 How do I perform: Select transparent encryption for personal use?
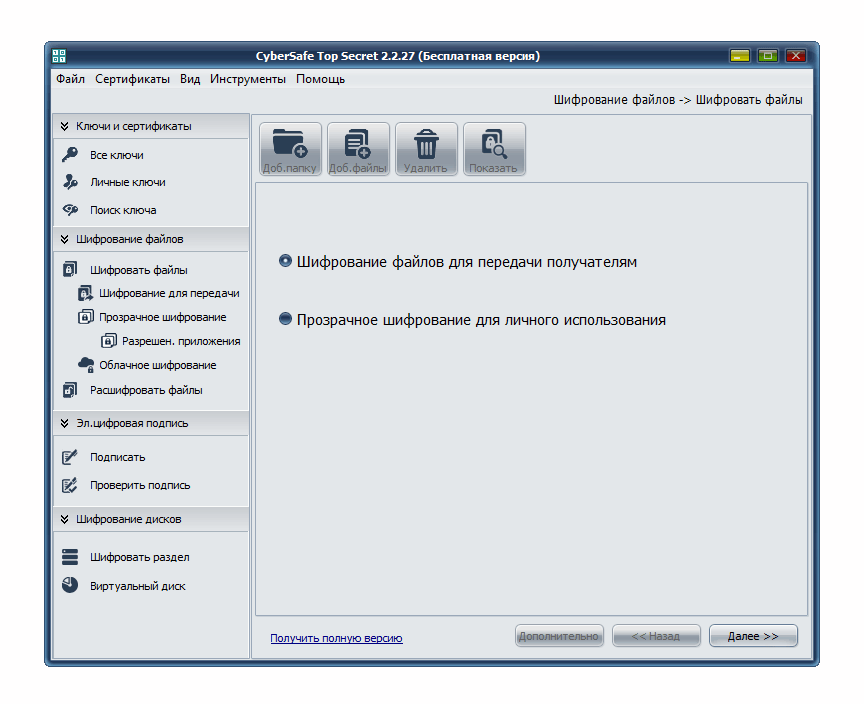286,320
